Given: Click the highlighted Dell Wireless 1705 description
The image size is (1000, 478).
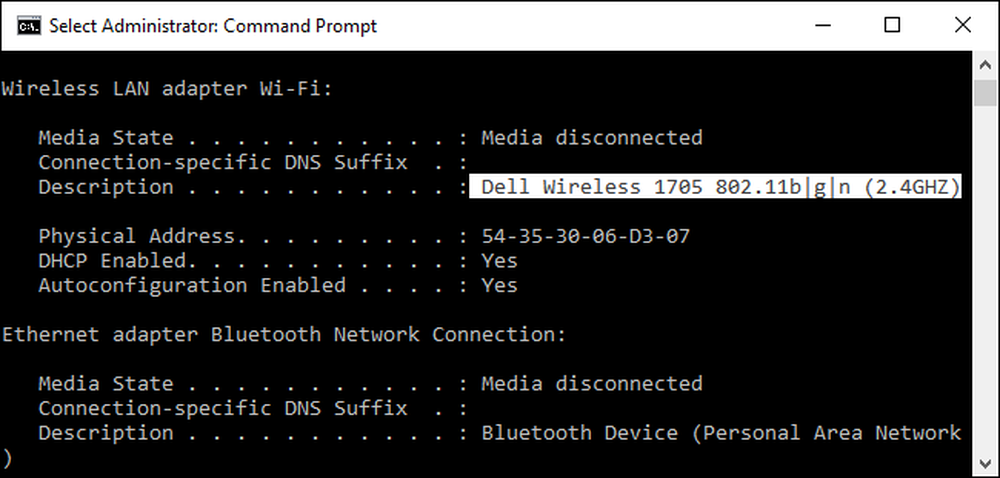Looking at the screenshot, I should click(x=715, y=187).
